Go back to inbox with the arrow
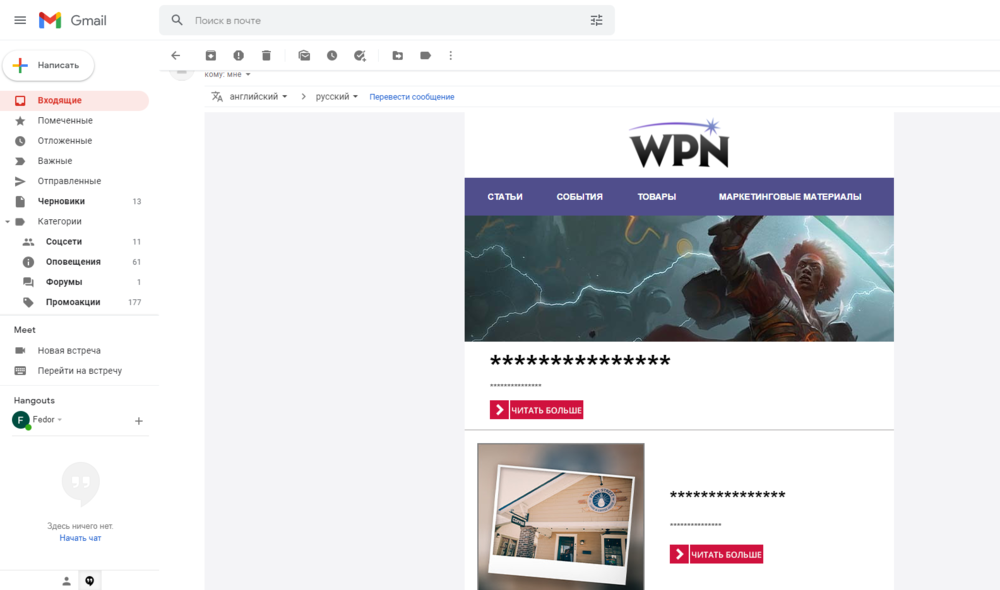 [176, 56]
